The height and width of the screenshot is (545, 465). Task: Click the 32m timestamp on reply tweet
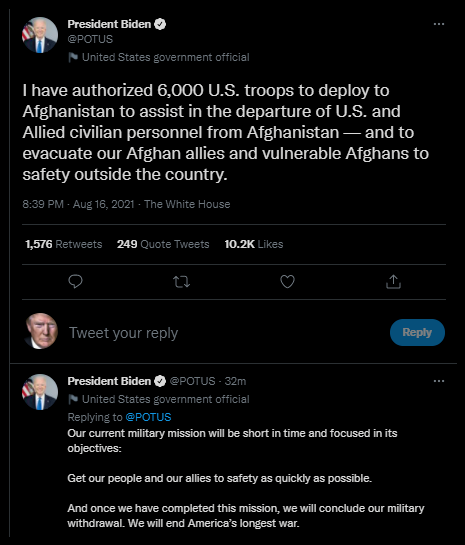click(x=235, y=381)
